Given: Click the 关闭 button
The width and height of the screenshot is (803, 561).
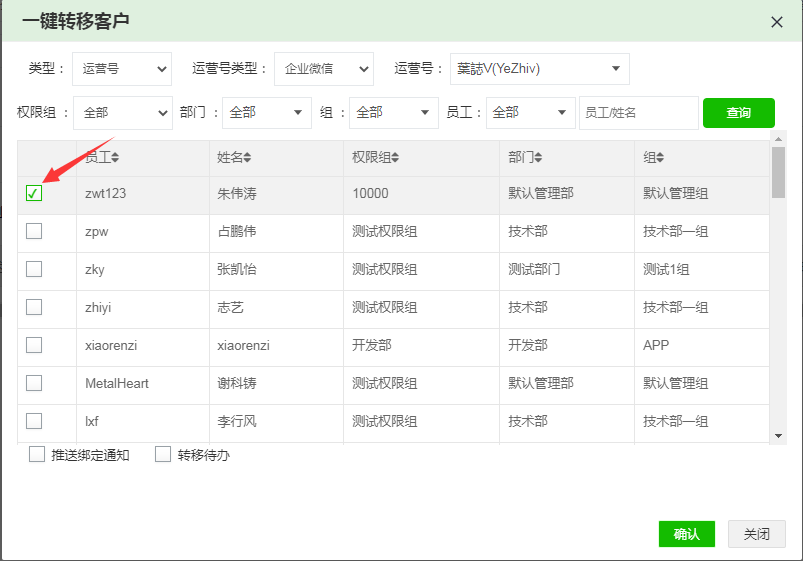Looking at the screenshot, I should tap(756, 534).
